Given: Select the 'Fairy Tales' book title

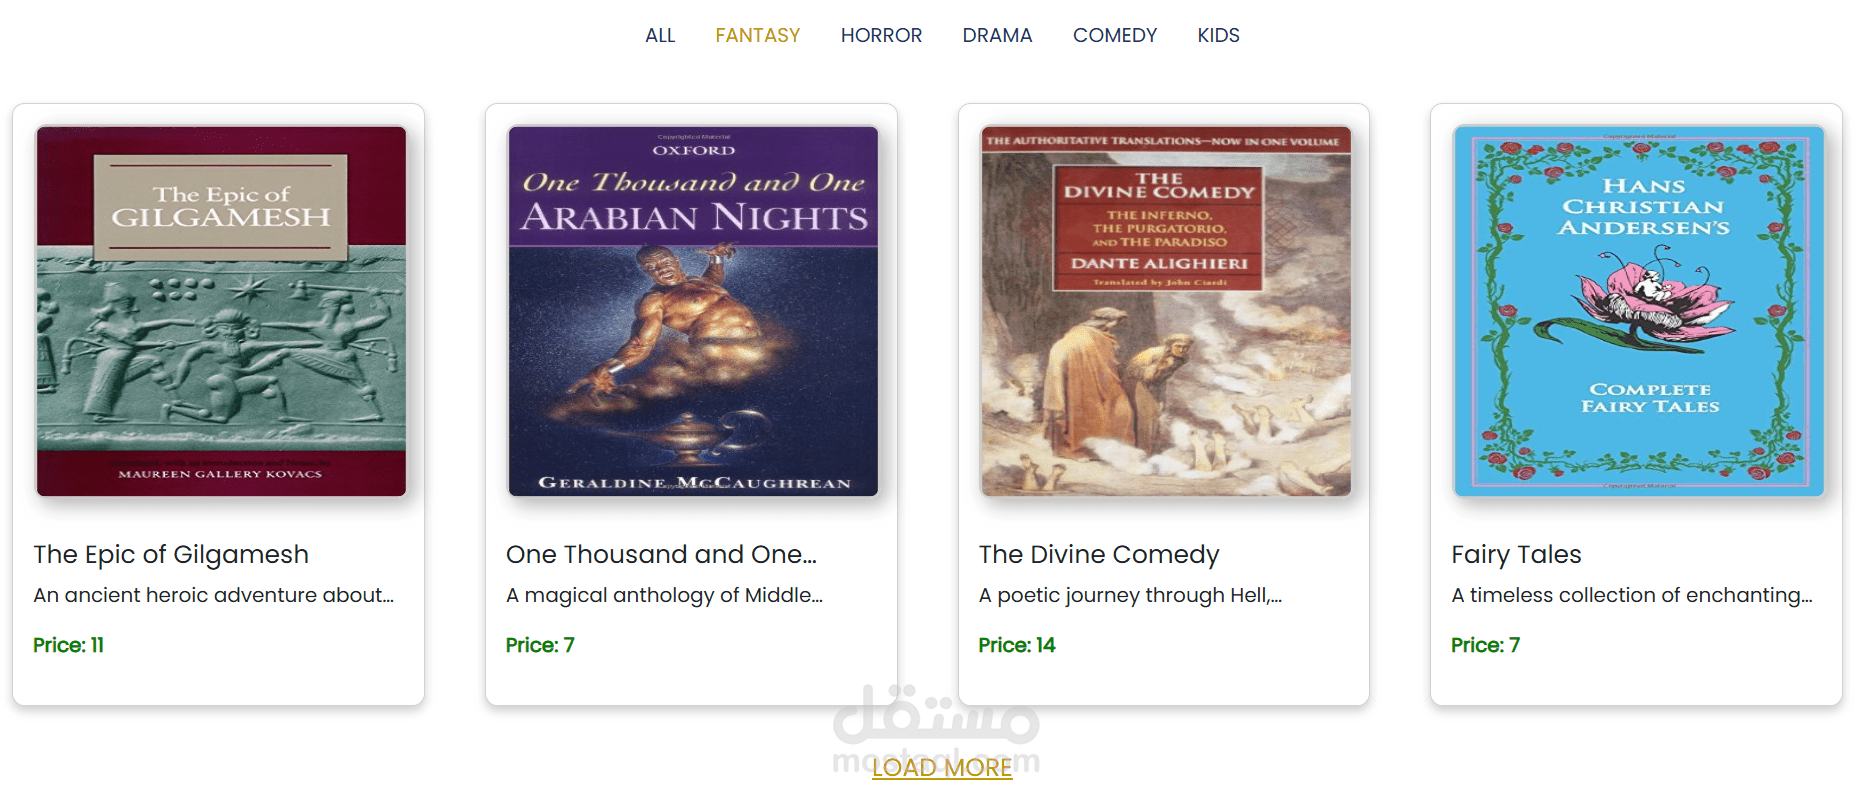Looking at the screenshot, I should [x=1516, y=554].
